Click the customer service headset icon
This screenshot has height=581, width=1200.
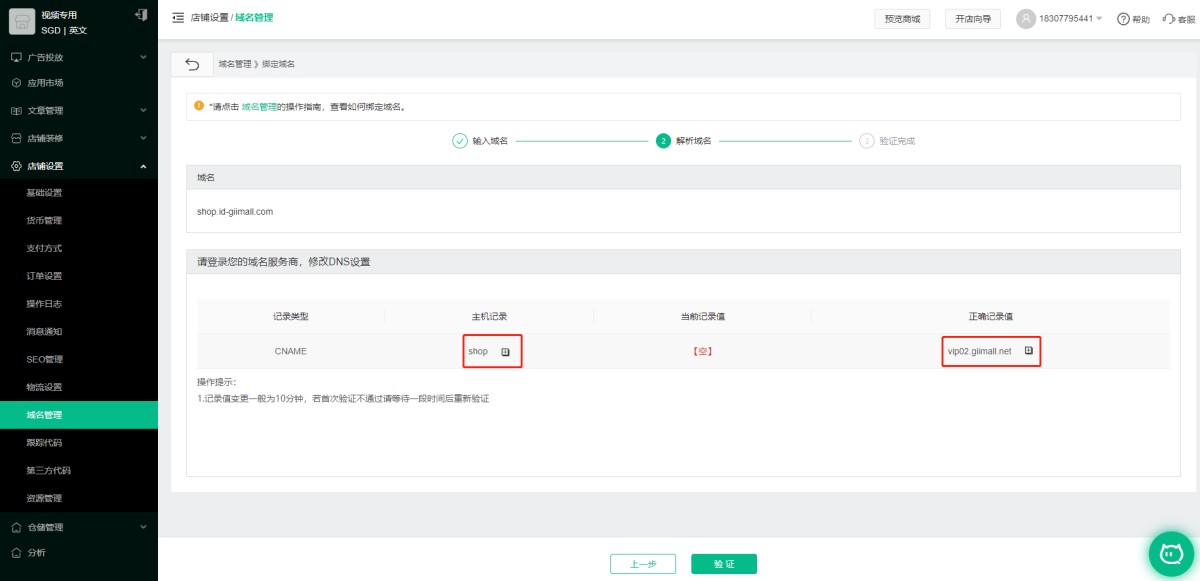point(1169,19)
